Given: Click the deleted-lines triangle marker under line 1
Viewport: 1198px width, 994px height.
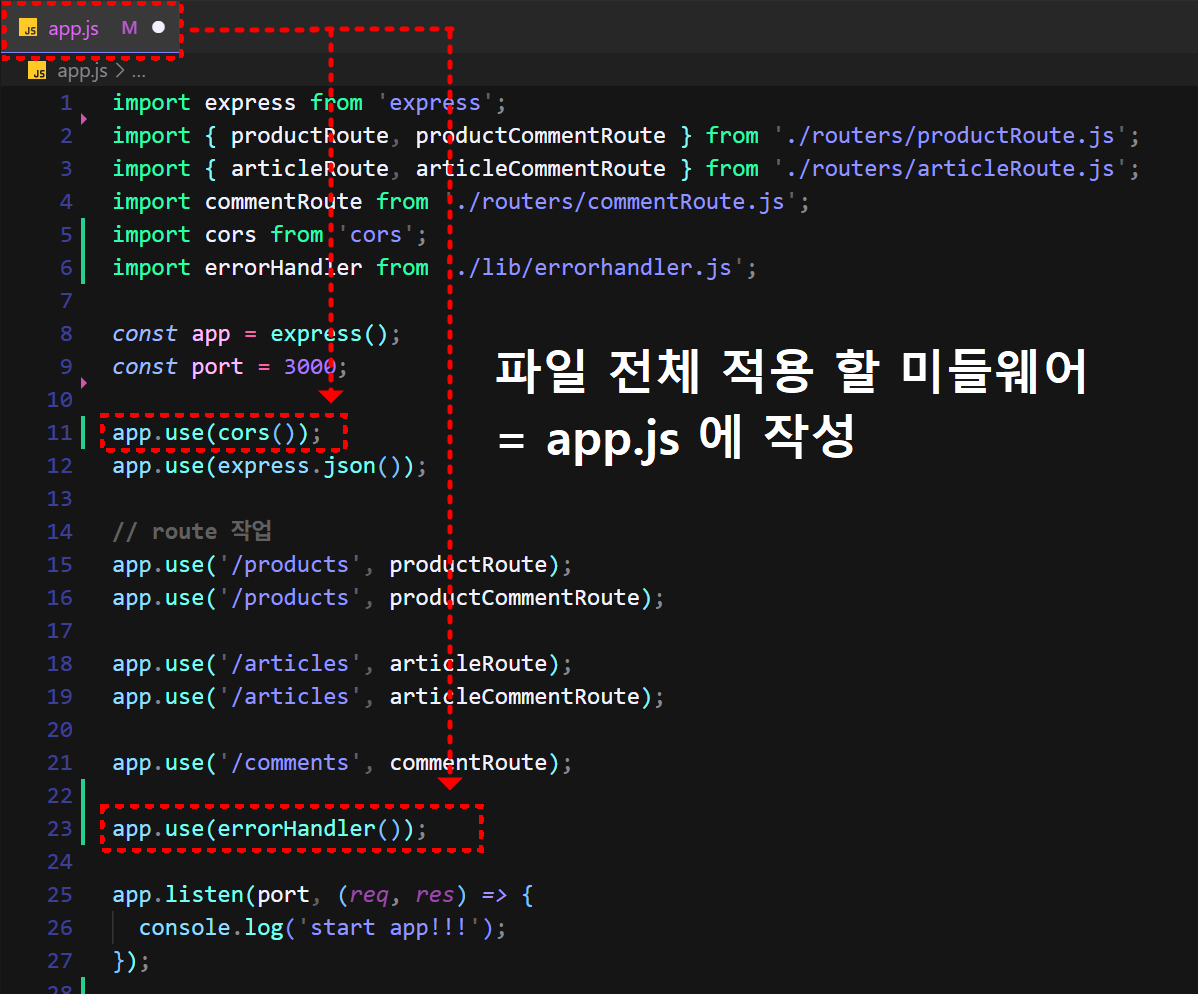Looking at the screenshot, I should [x=83, y=119].
